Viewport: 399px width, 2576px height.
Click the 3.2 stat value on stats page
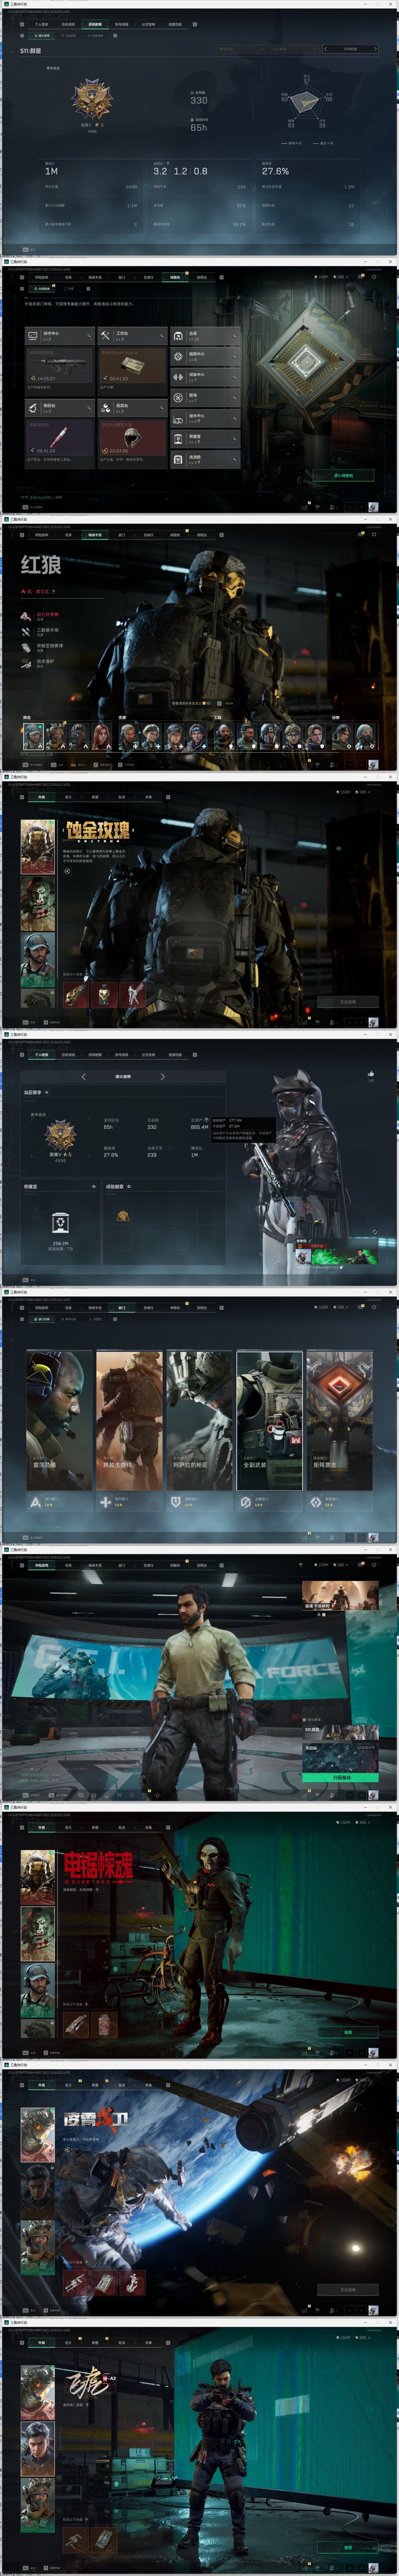coord(160,171)
